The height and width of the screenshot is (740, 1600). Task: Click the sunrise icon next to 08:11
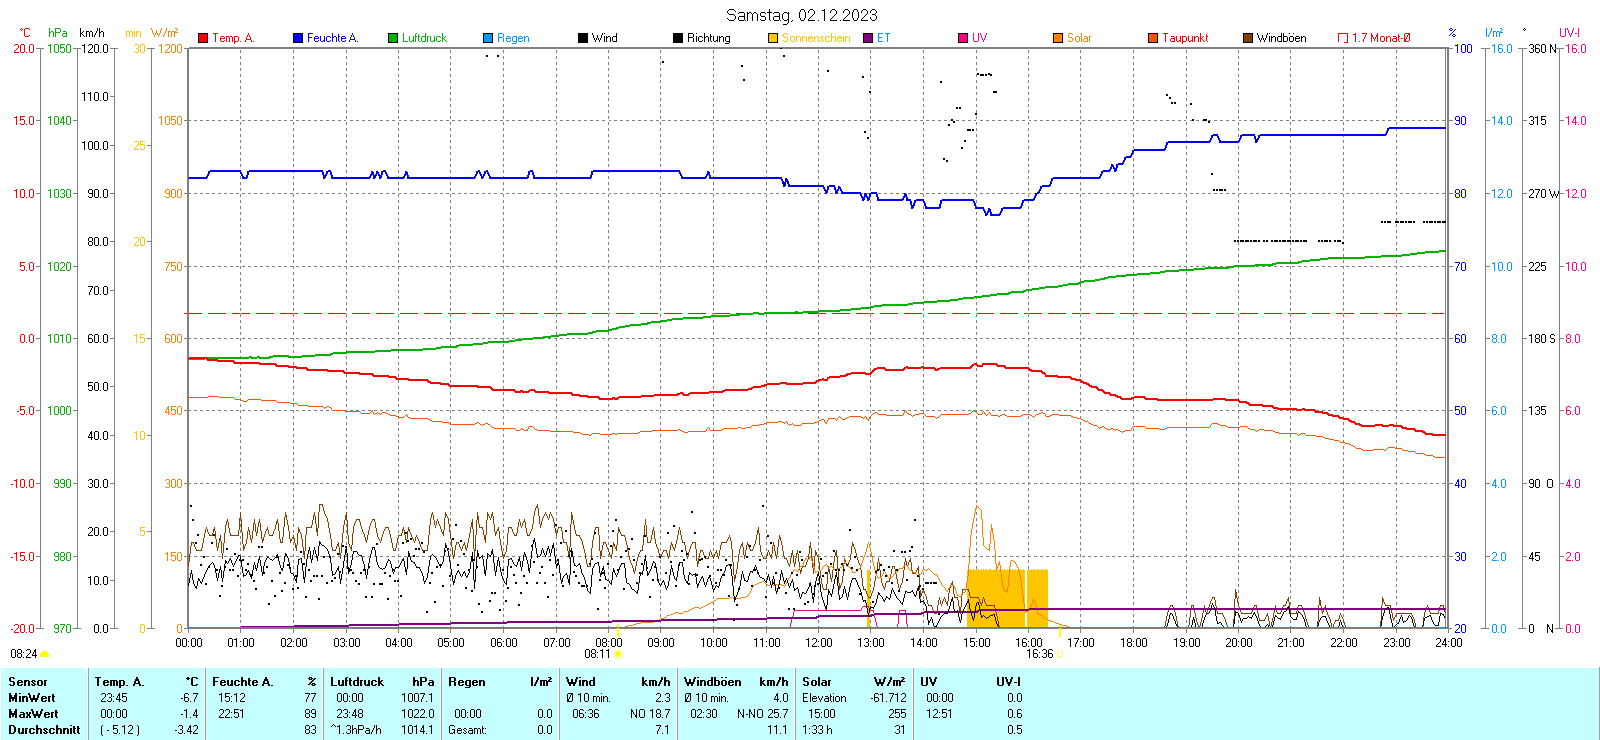(x=618, y=654)
